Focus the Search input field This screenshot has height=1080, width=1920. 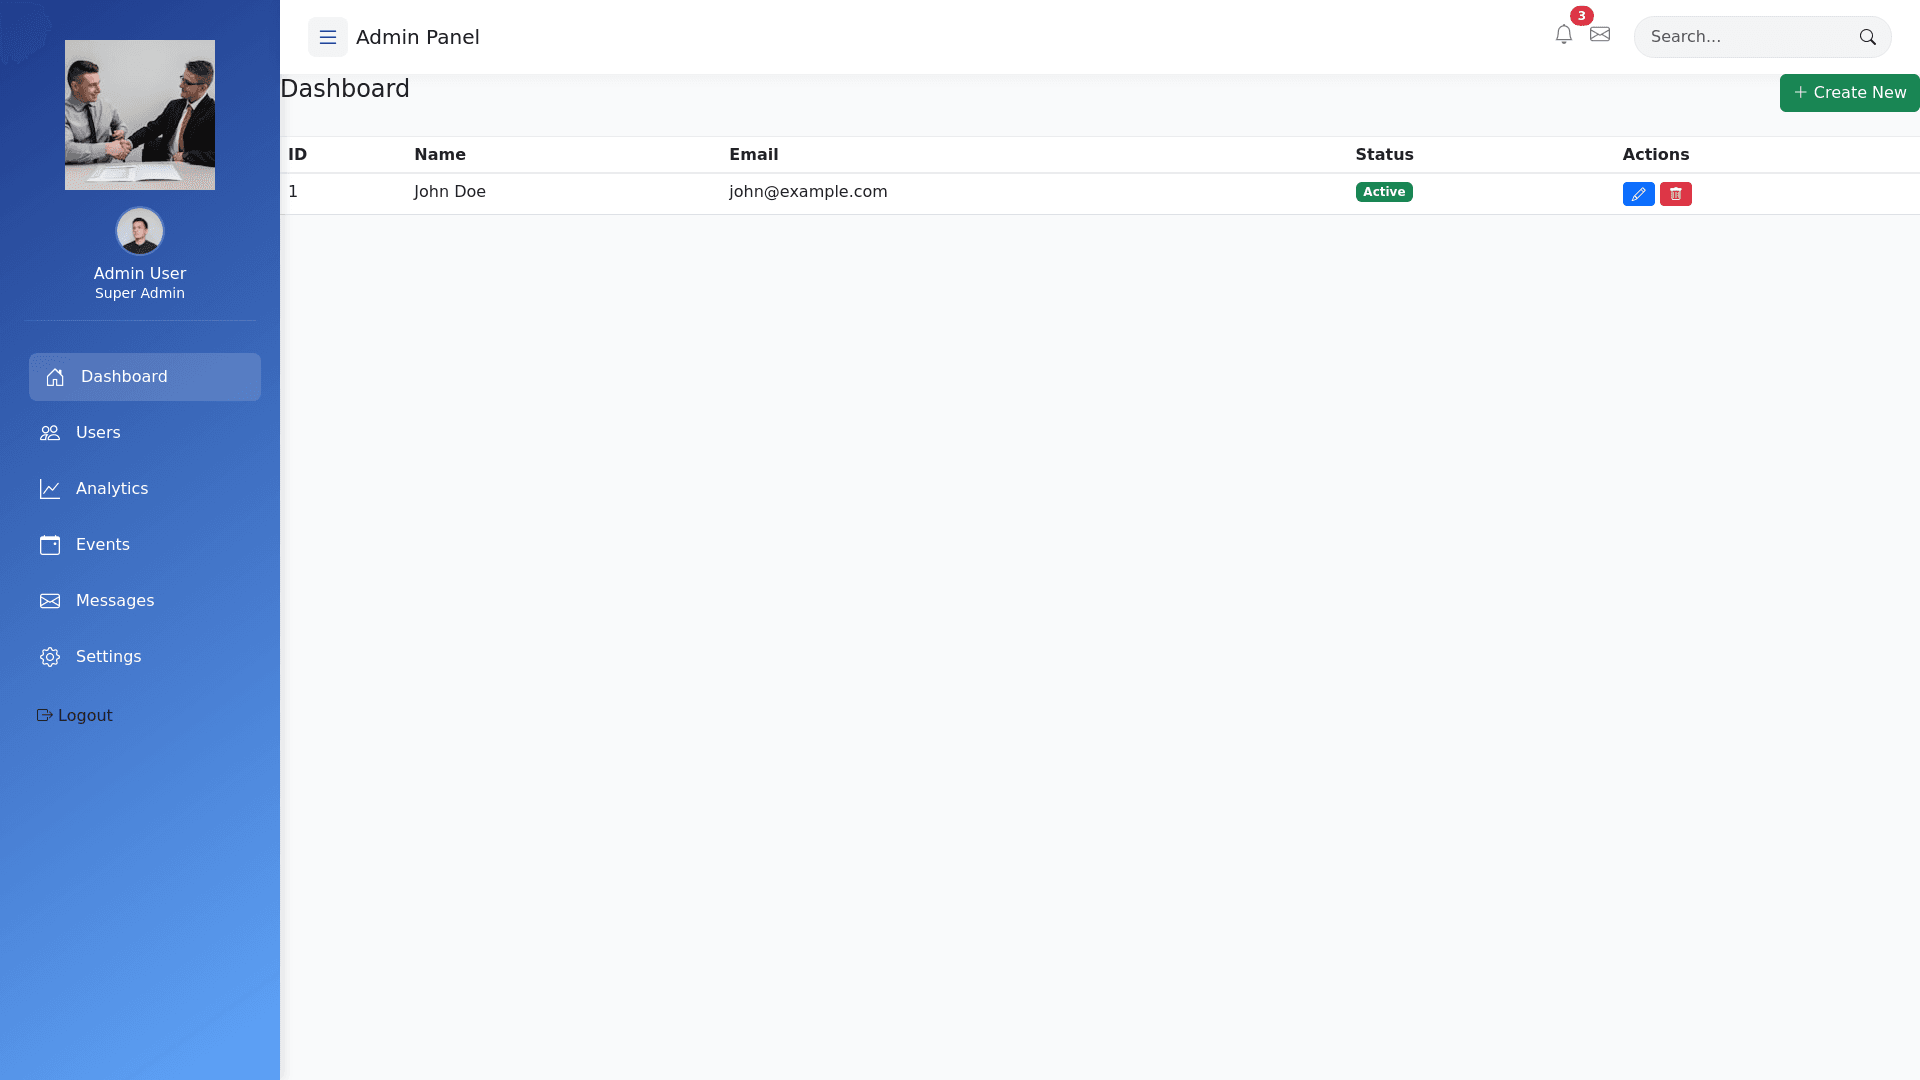1745,37
